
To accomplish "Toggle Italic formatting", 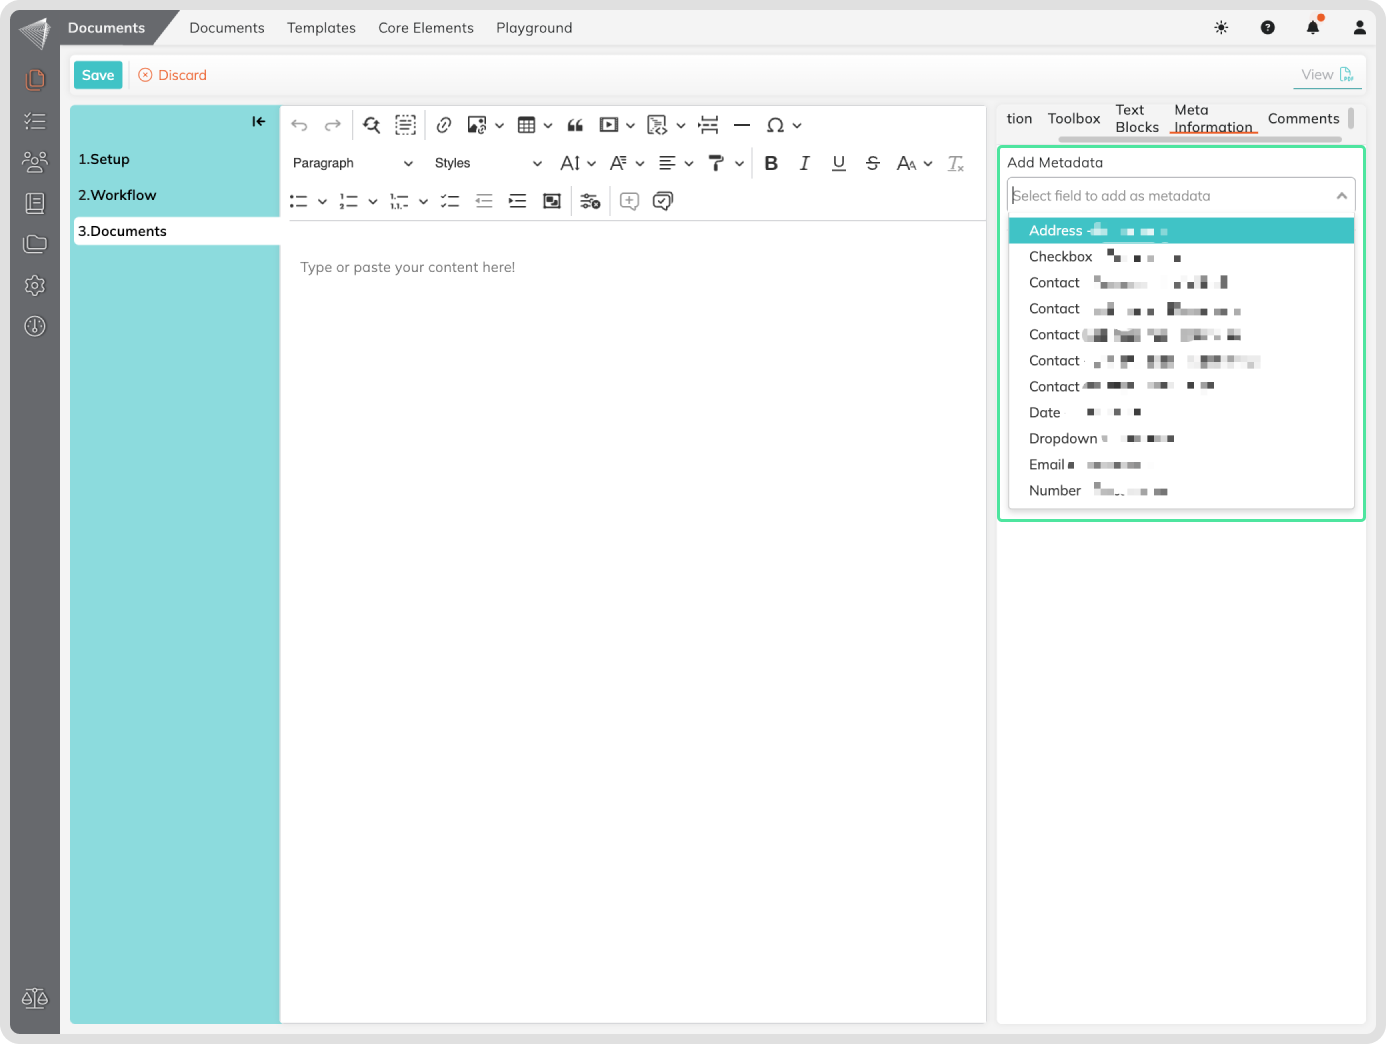I will [804, 163].
